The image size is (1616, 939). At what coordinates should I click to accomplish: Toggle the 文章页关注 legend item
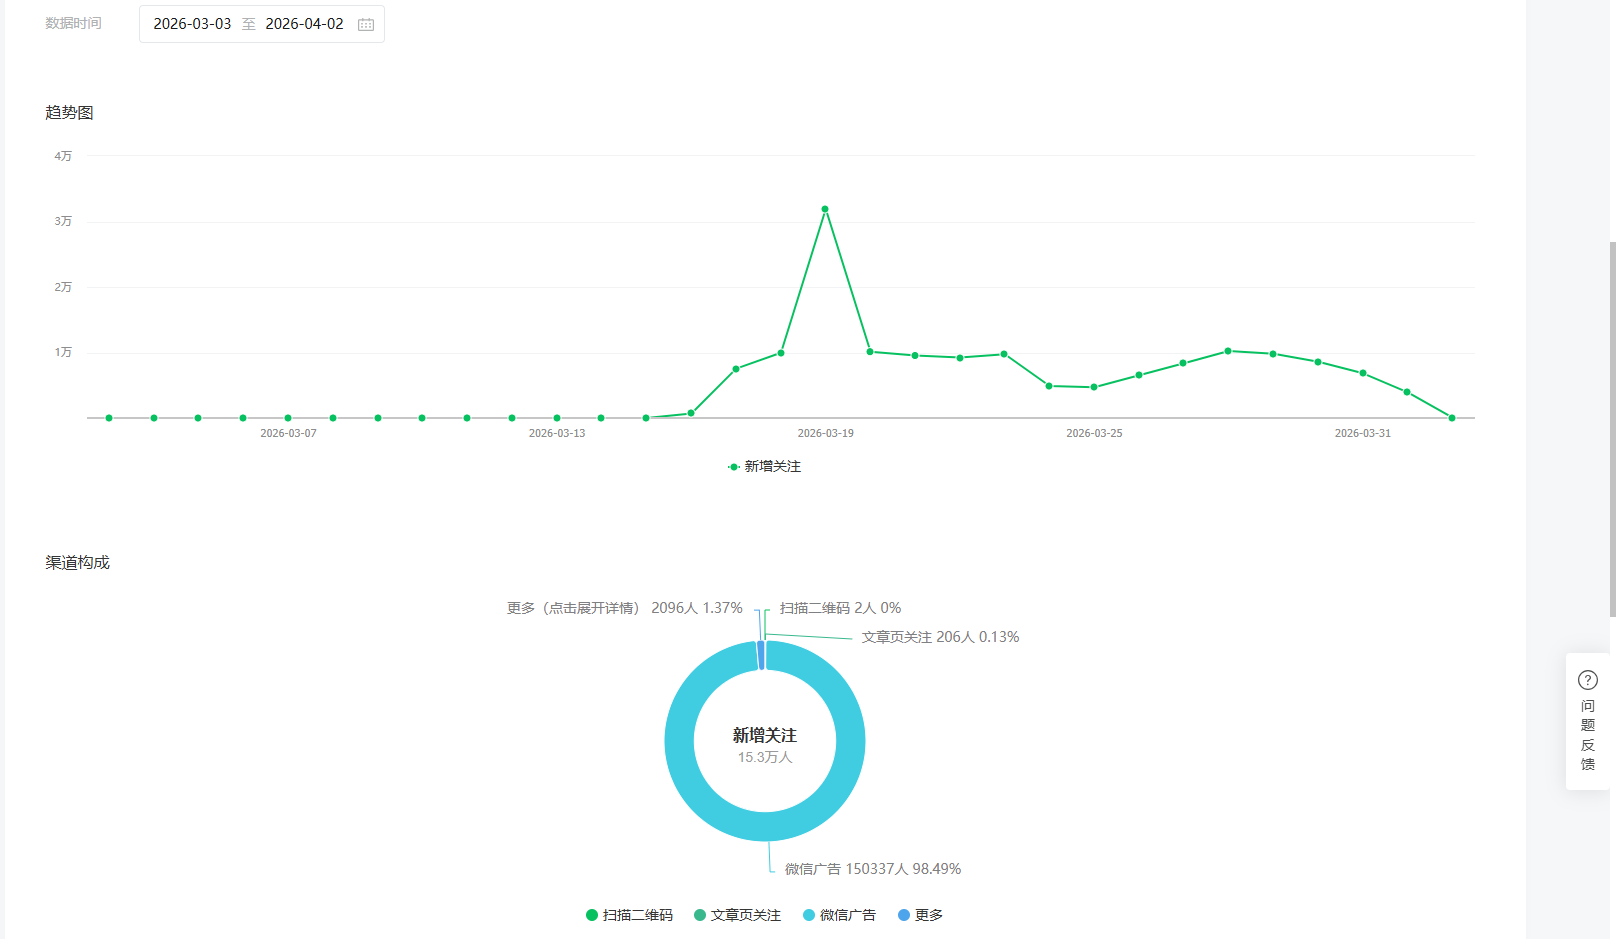pyautogui.click(x=737, y=915)
